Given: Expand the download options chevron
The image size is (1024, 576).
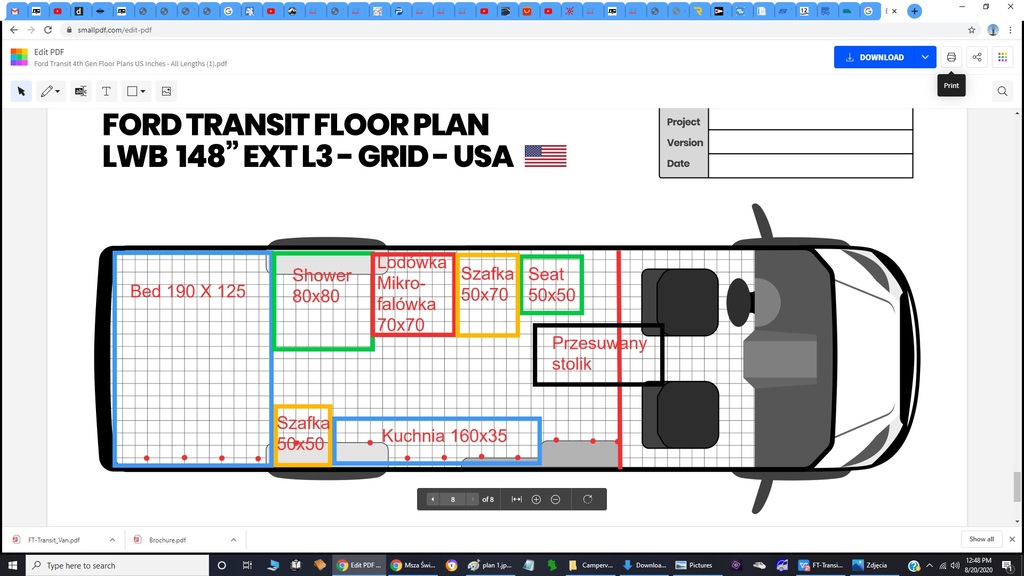Looking at the screenshot, I should tap(925, 57).
